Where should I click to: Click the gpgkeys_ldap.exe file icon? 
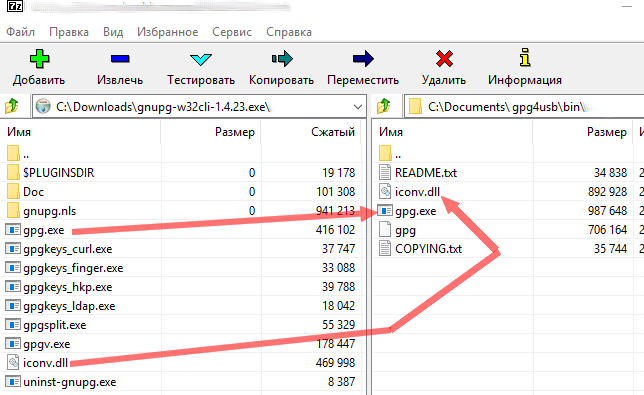[13, 305]
